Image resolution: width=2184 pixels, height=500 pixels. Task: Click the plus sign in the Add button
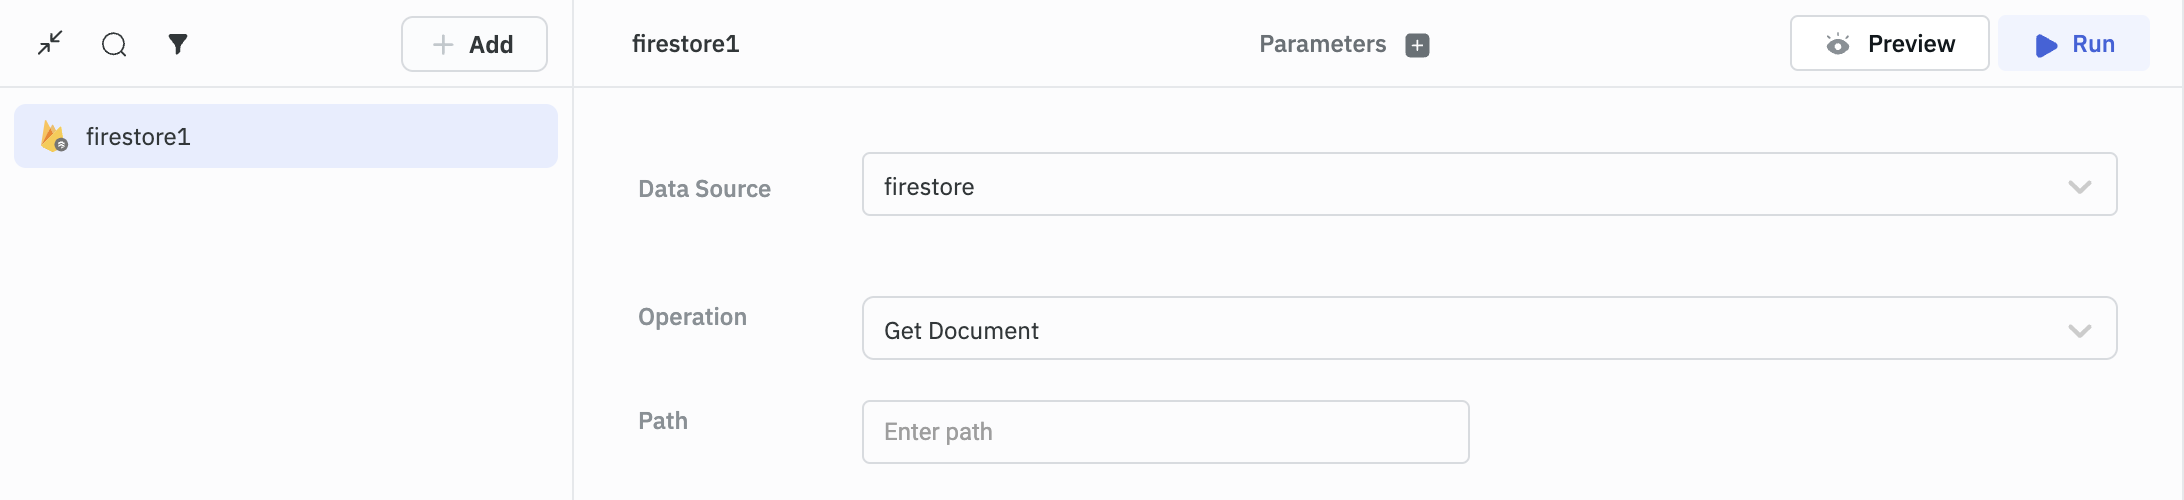pos(443,45)
